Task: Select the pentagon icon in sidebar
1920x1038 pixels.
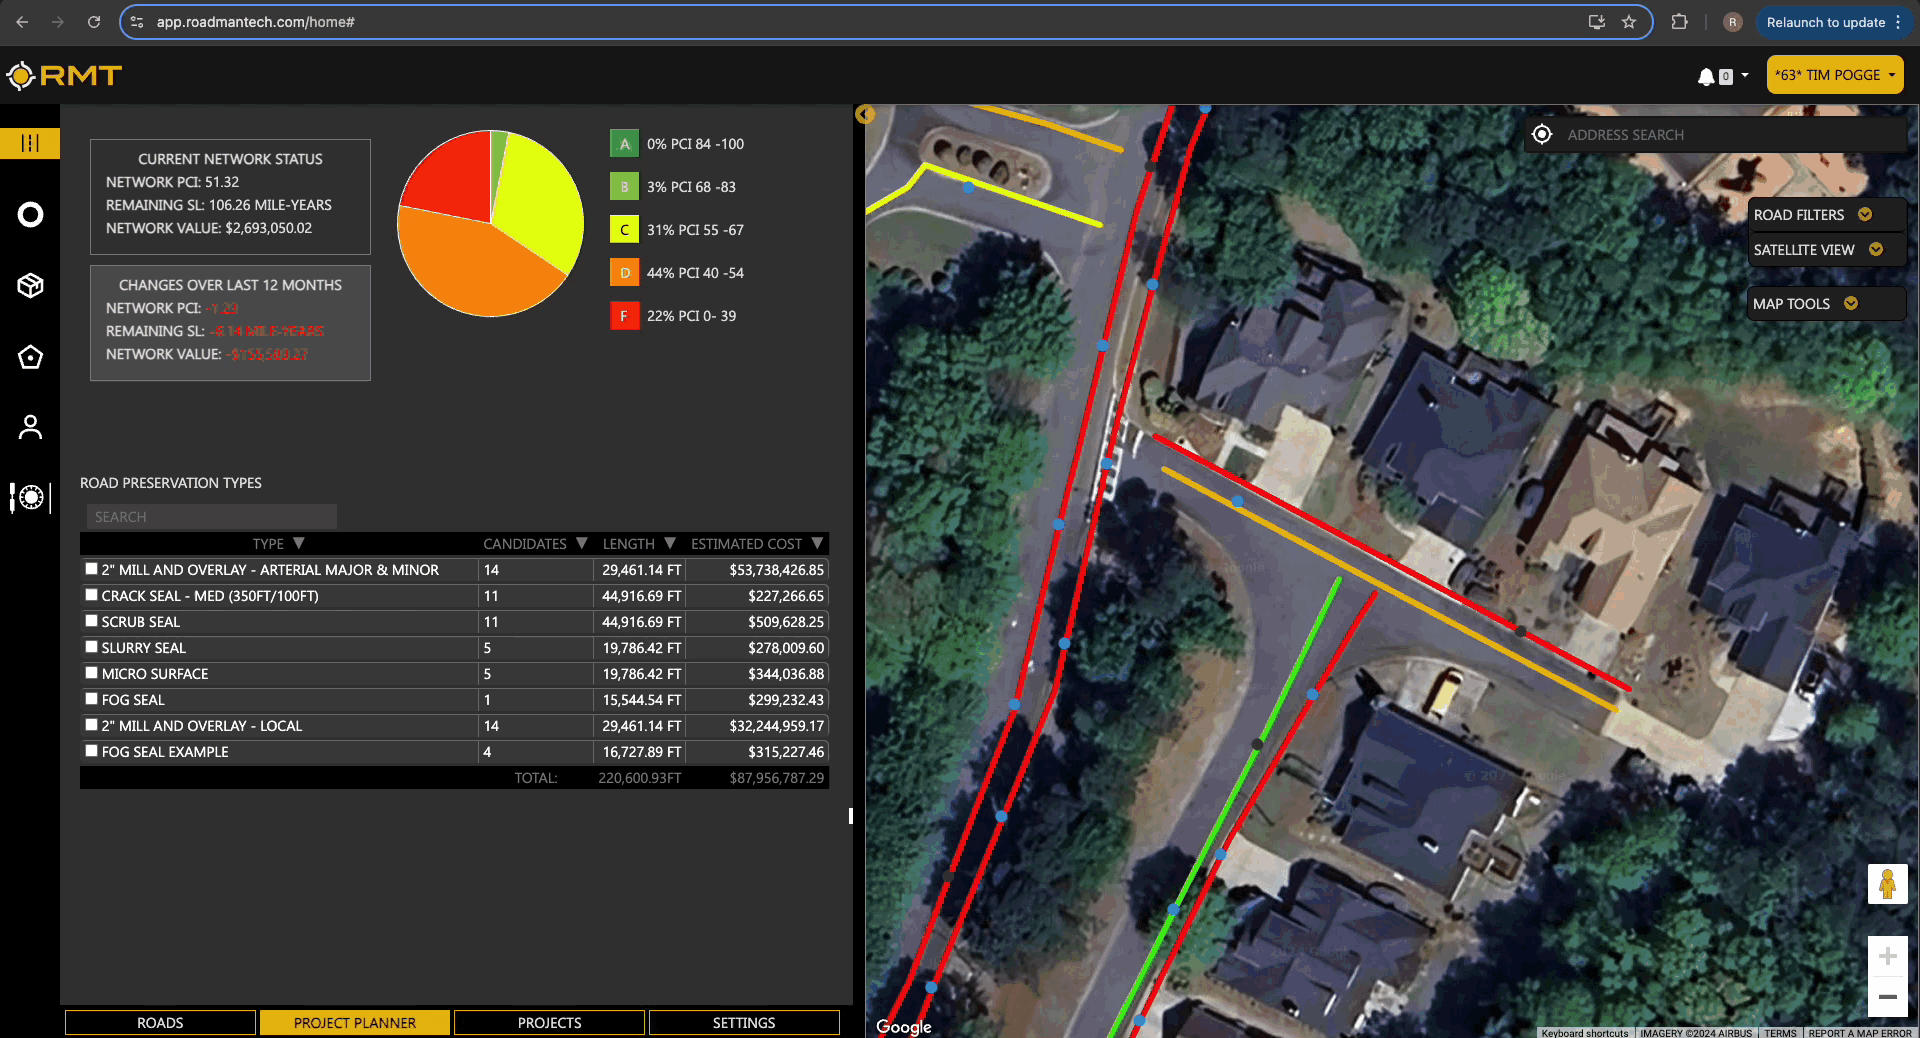Action: (30, 357)
